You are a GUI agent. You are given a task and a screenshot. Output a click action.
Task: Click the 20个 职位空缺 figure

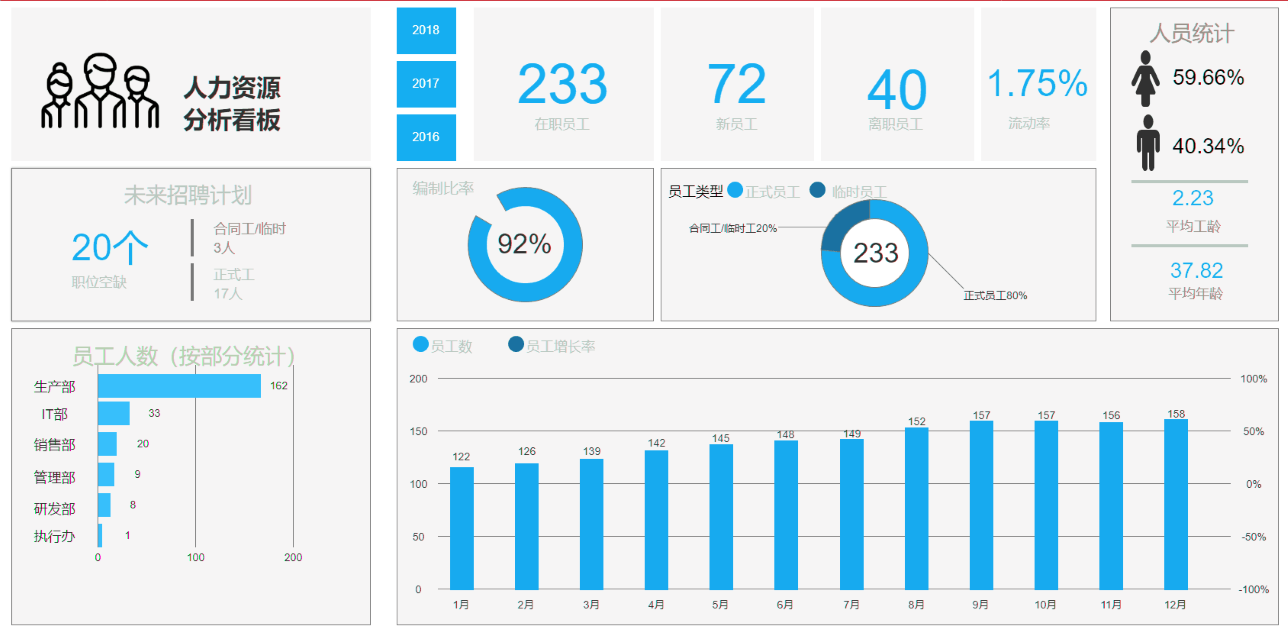point(110,247)
